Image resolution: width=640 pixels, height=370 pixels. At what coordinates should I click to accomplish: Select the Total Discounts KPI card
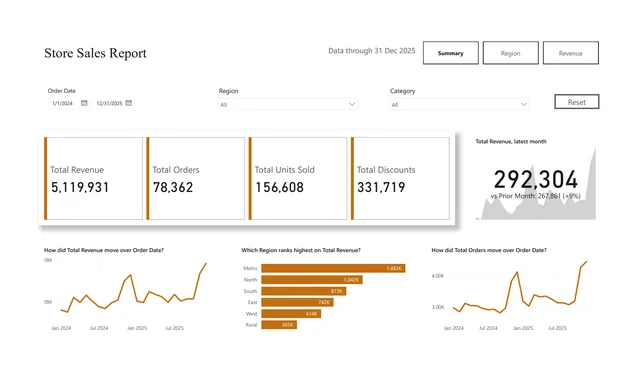(x=400, y=178)
